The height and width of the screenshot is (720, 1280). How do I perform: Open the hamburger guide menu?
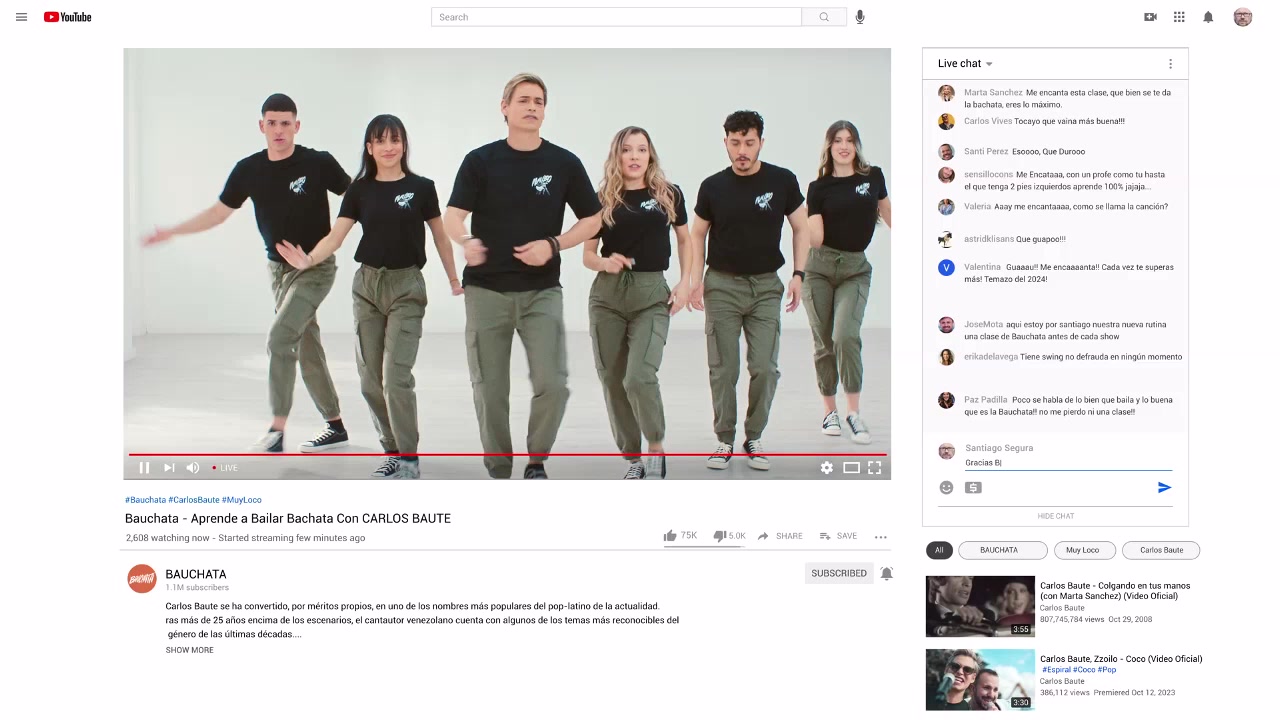click(21, 17)
